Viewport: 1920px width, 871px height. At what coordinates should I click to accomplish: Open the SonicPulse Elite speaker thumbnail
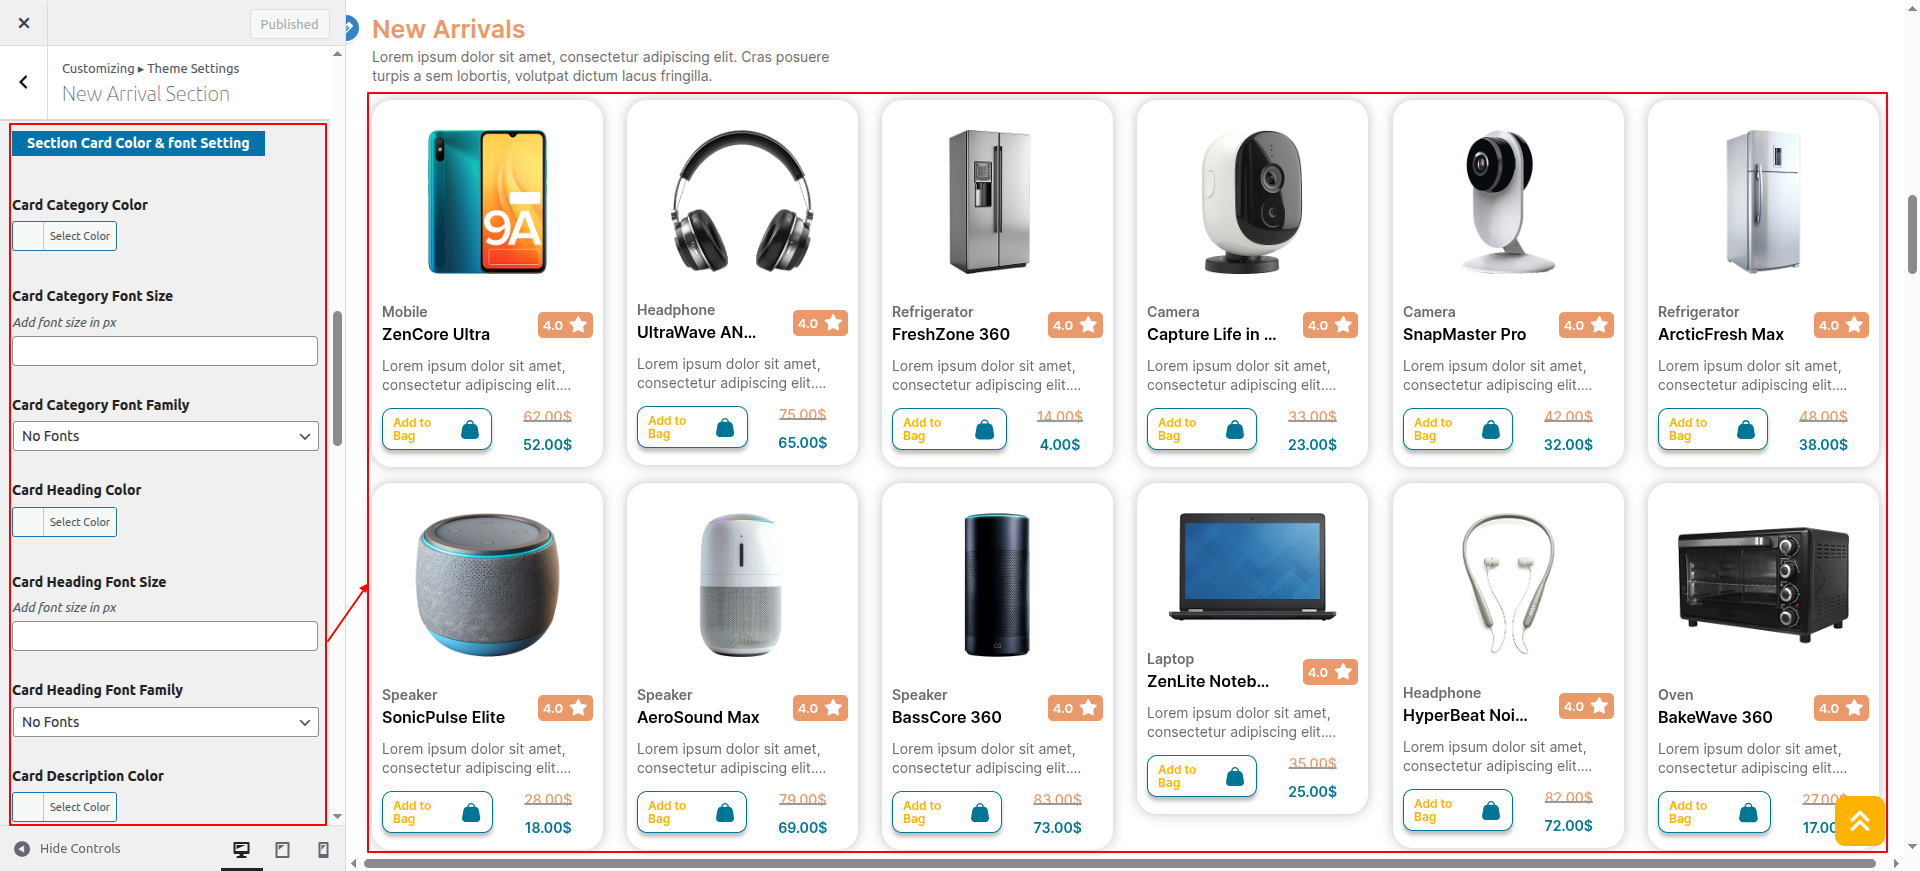pyautogui.click(x=487, y=585)
